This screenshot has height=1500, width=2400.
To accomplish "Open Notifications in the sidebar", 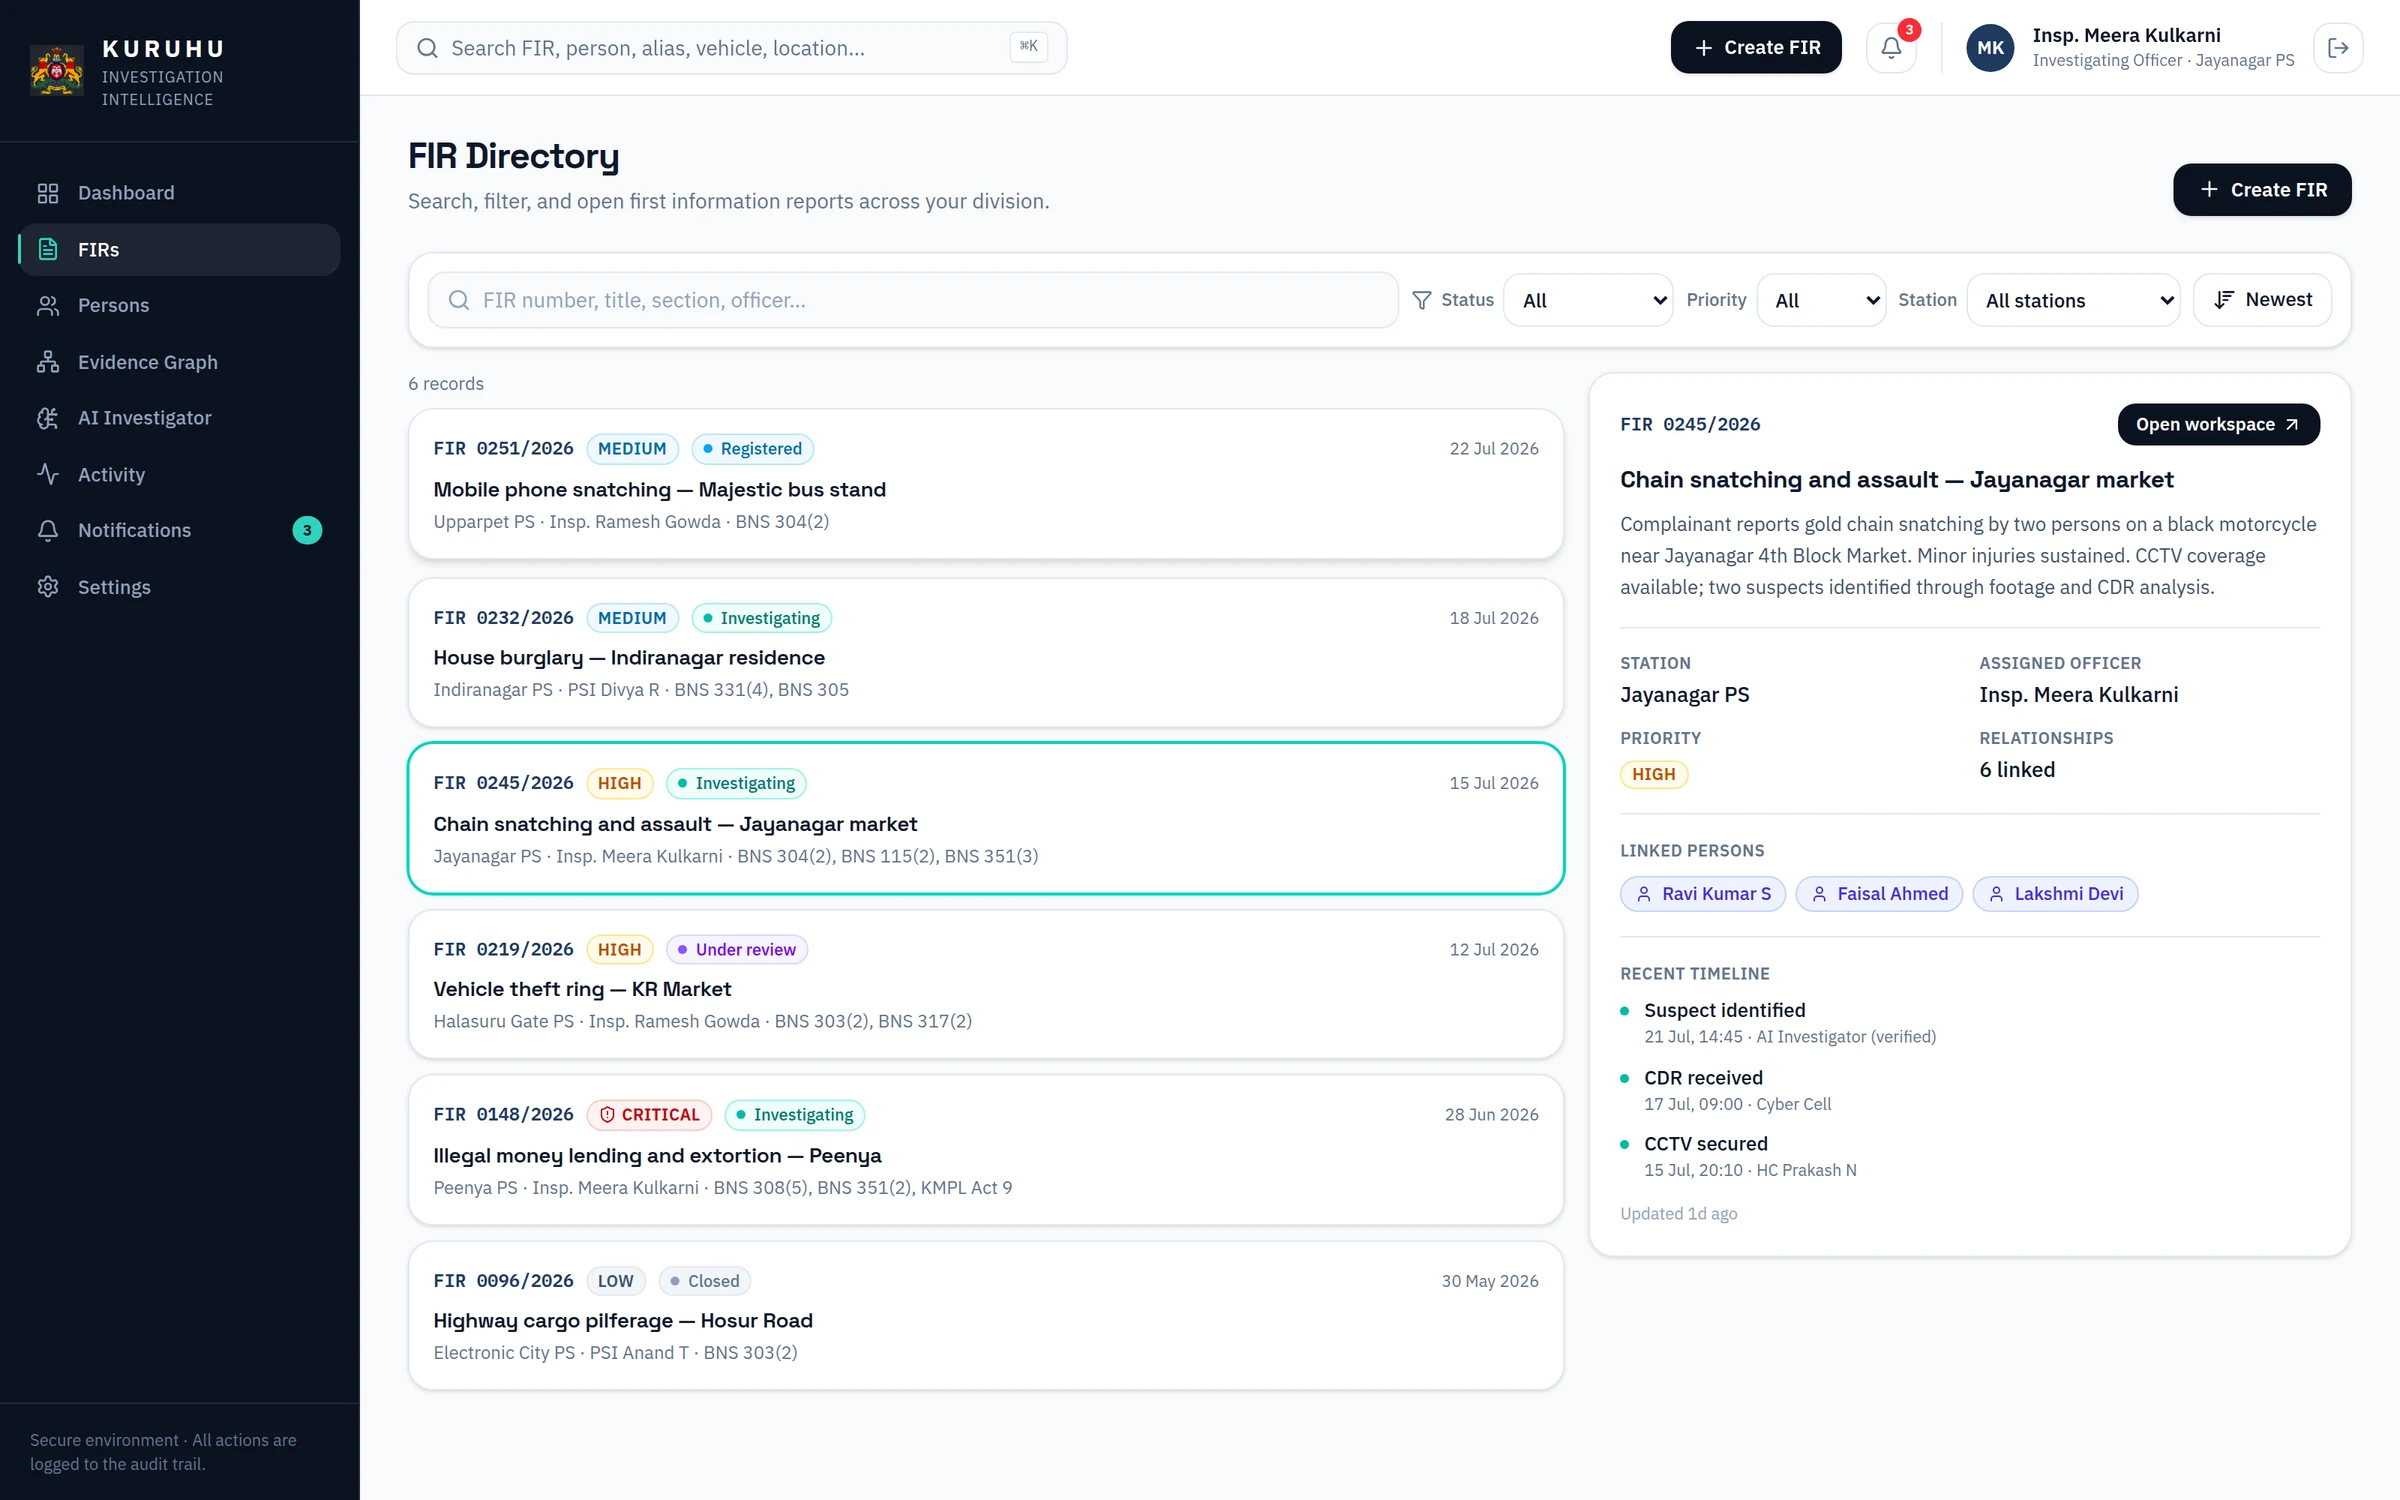I will [180, 530].
